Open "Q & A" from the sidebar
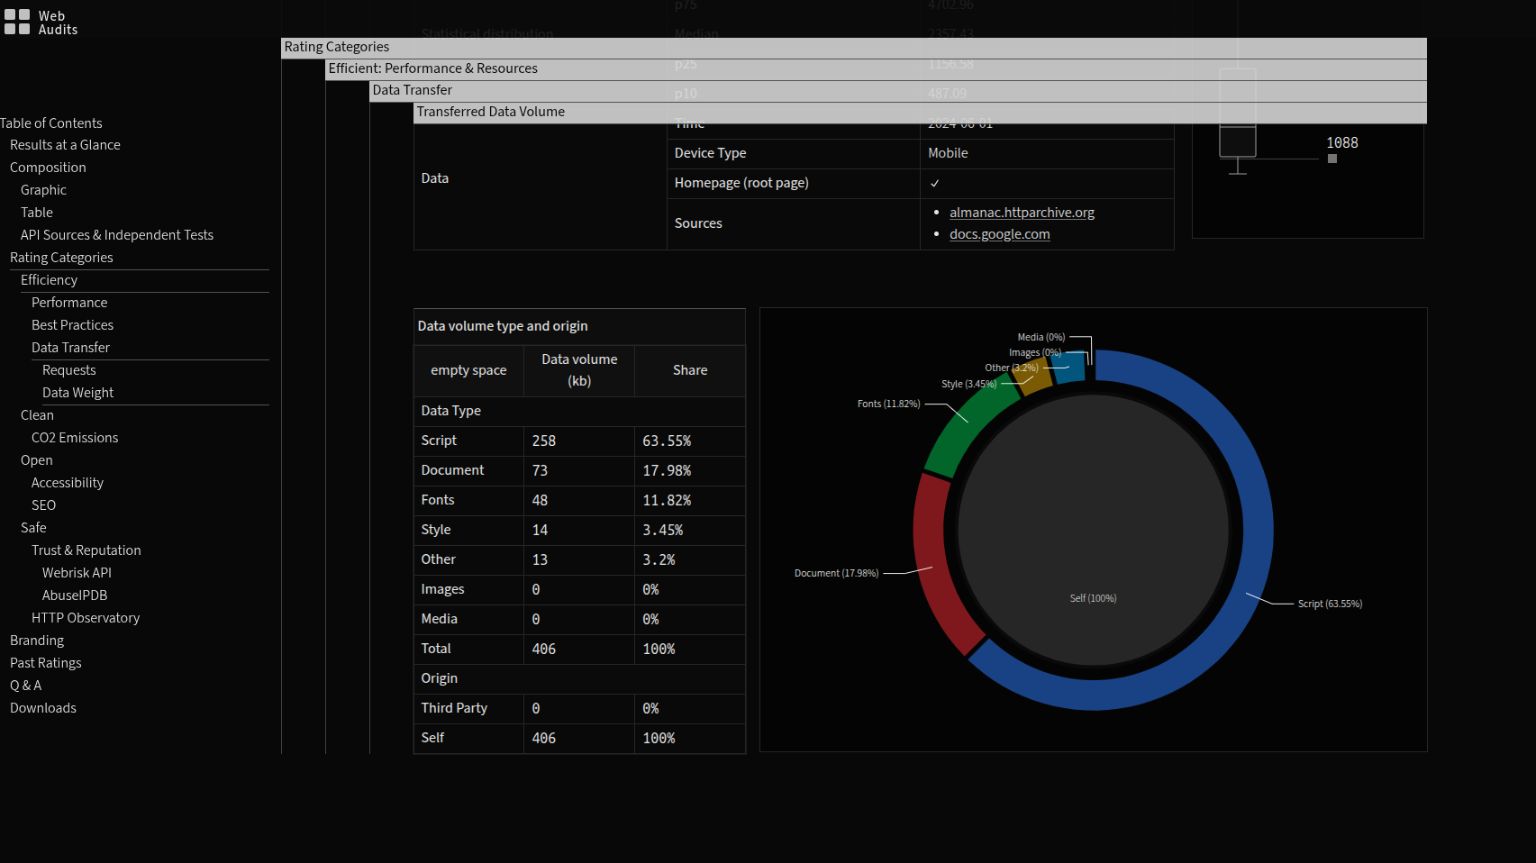 coord(26,684)
